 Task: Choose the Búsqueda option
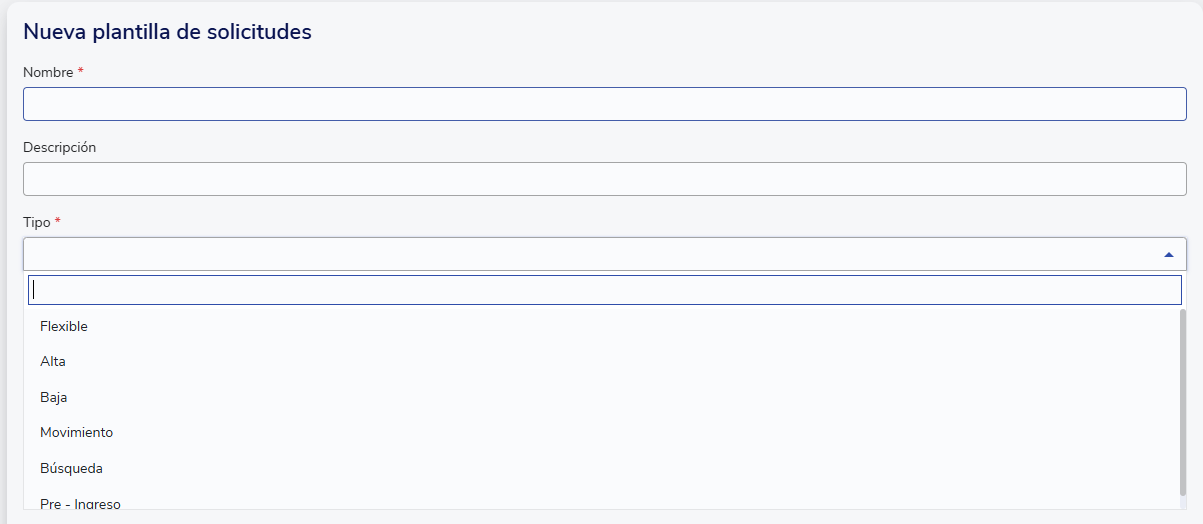point(72,468)
